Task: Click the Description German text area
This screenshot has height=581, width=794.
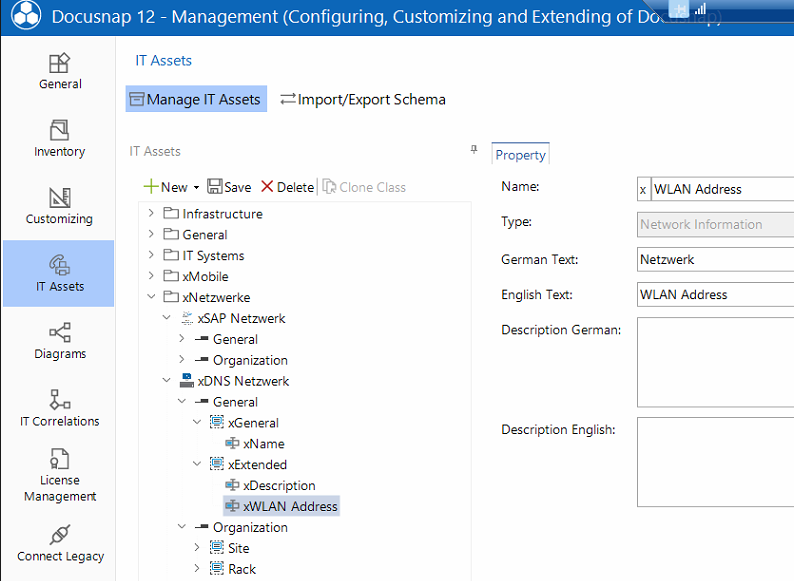Action: coord(715,362)
